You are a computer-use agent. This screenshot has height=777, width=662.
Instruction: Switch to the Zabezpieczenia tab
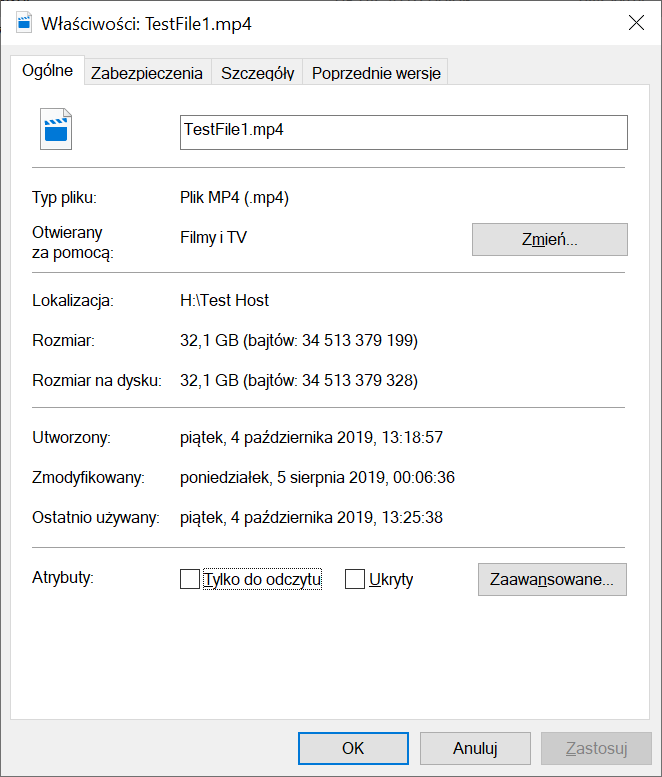[x=146, y=73]
